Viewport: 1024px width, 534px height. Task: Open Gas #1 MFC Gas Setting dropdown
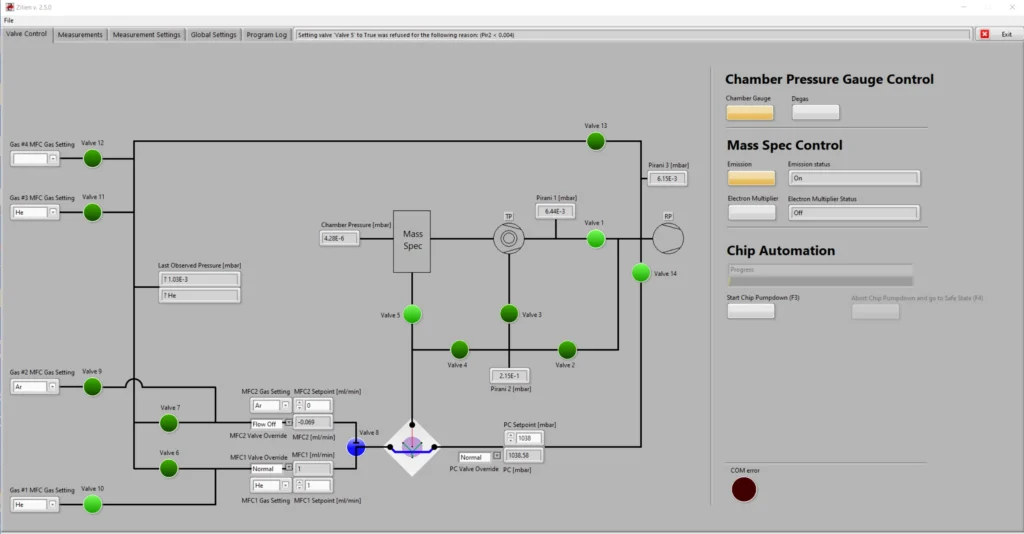click(53, 505)
